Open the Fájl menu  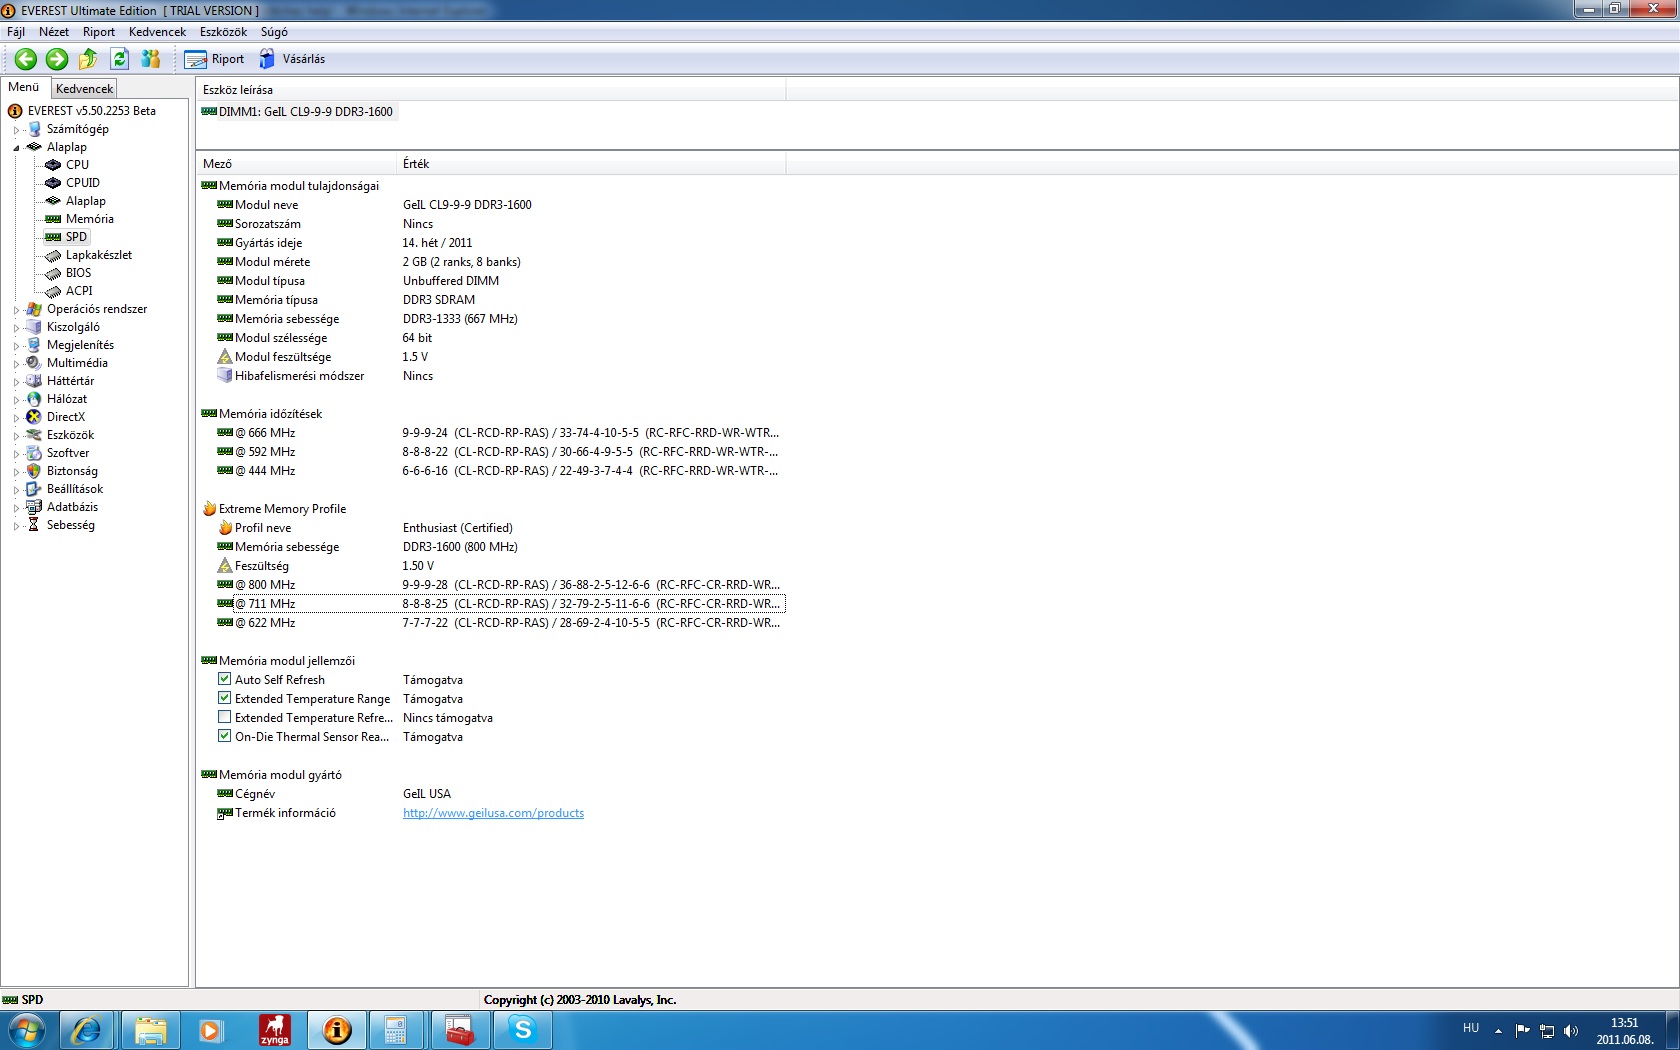click(x=16, y=32)
